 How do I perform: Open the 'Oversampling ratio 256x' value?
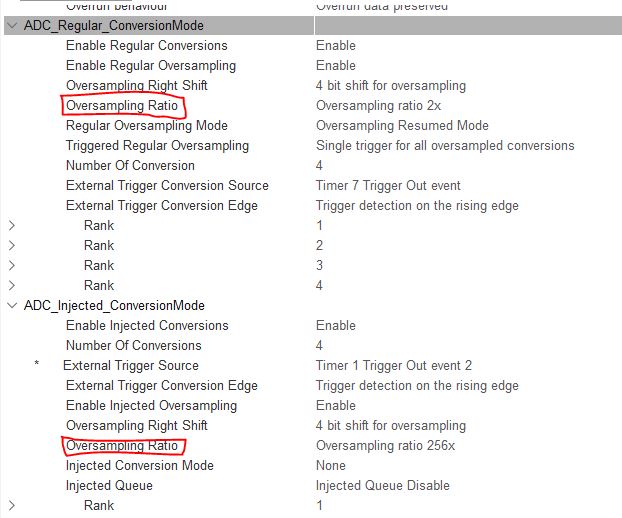tap(385, 446)
